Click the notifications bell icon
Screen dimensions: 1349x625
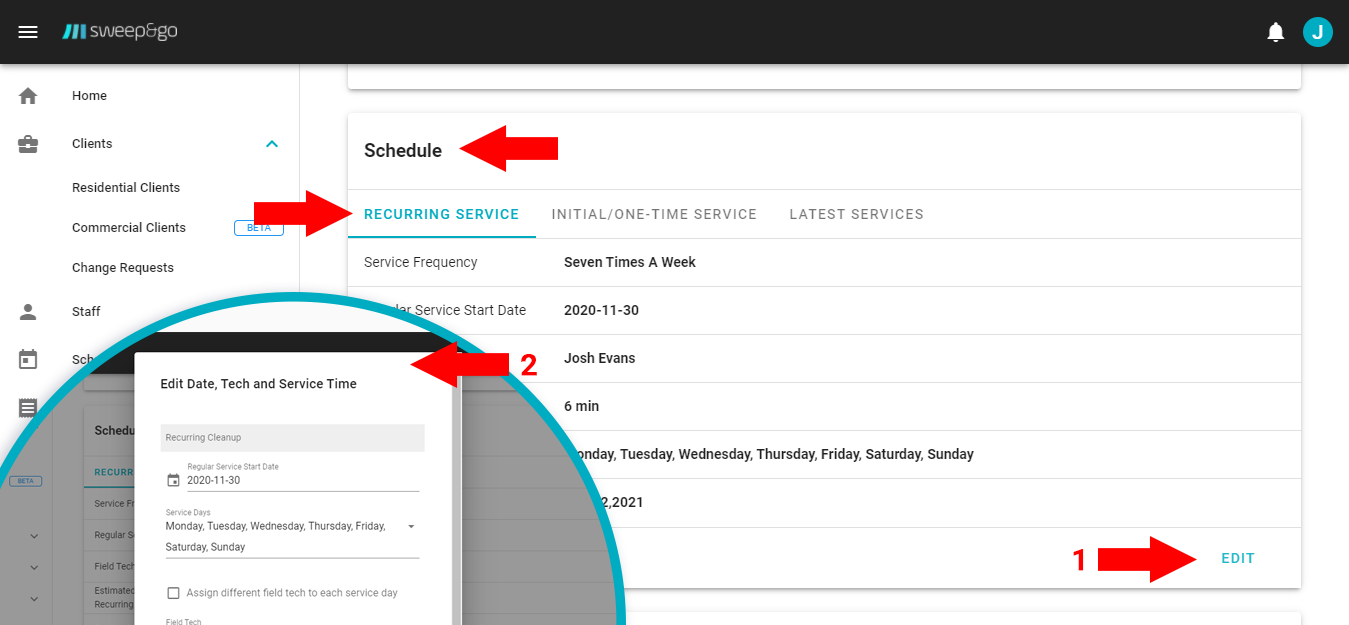[x=1275, y=32]
